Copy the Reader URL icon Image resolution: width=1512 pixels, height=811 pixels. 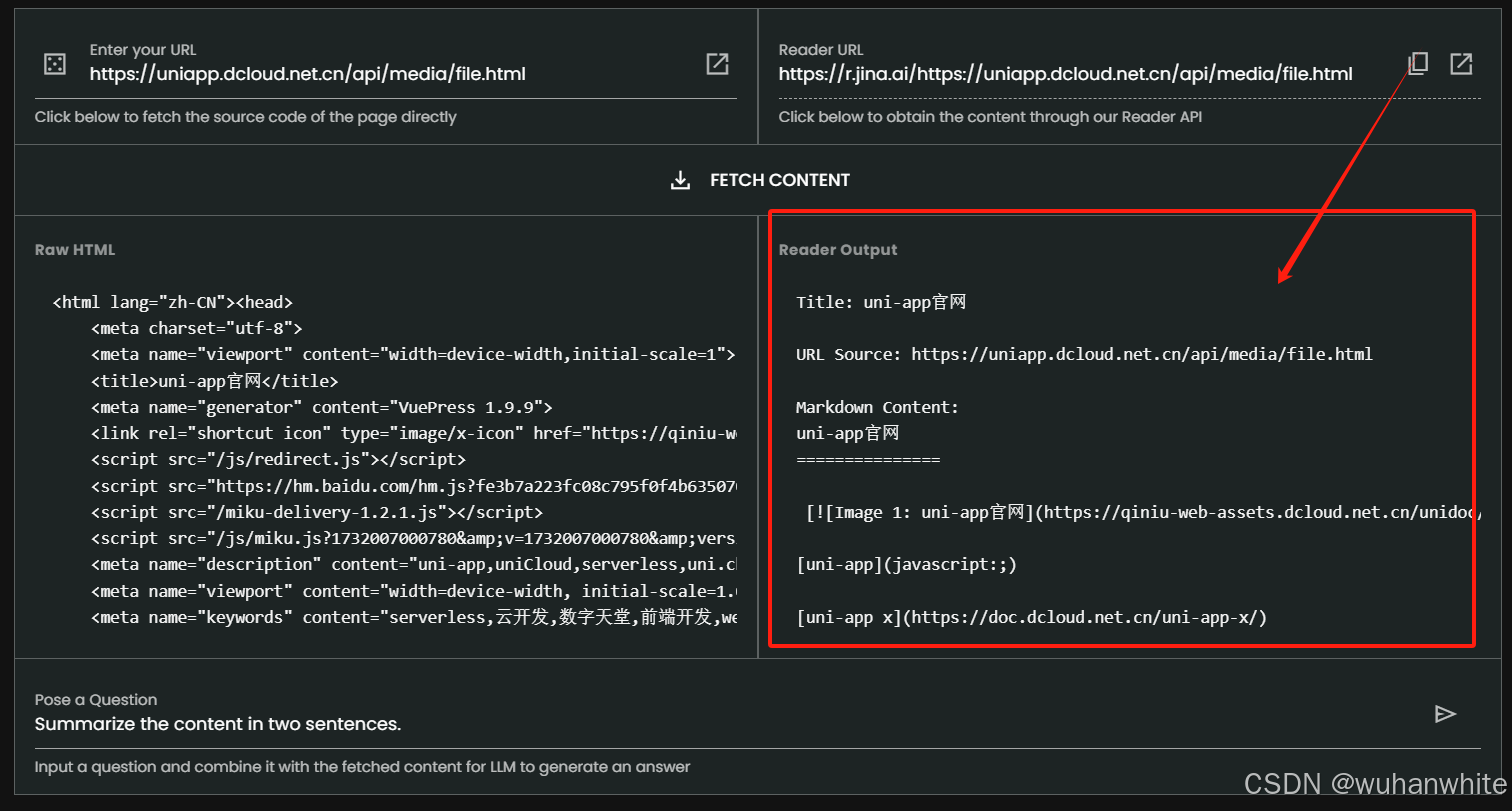[x=1418, y=64]
